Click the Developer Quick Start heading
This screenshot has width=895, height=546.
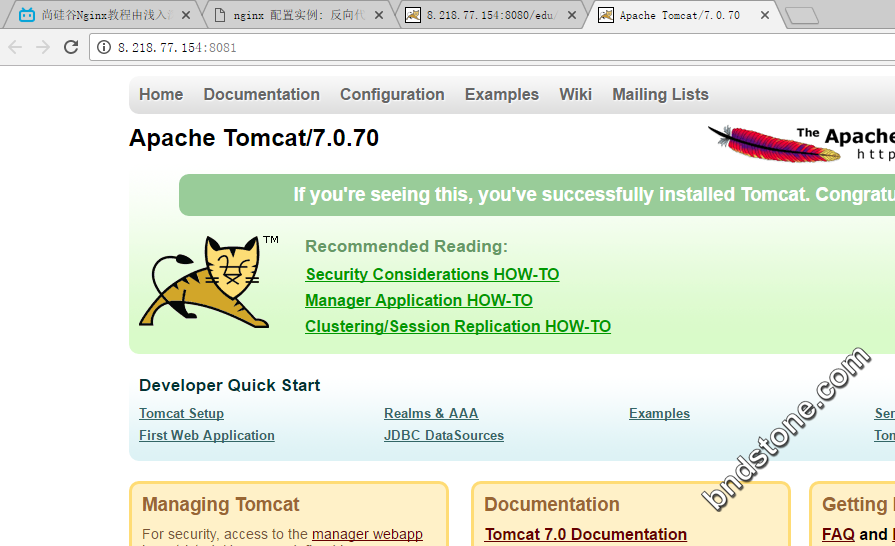click(x=229, y=385)
